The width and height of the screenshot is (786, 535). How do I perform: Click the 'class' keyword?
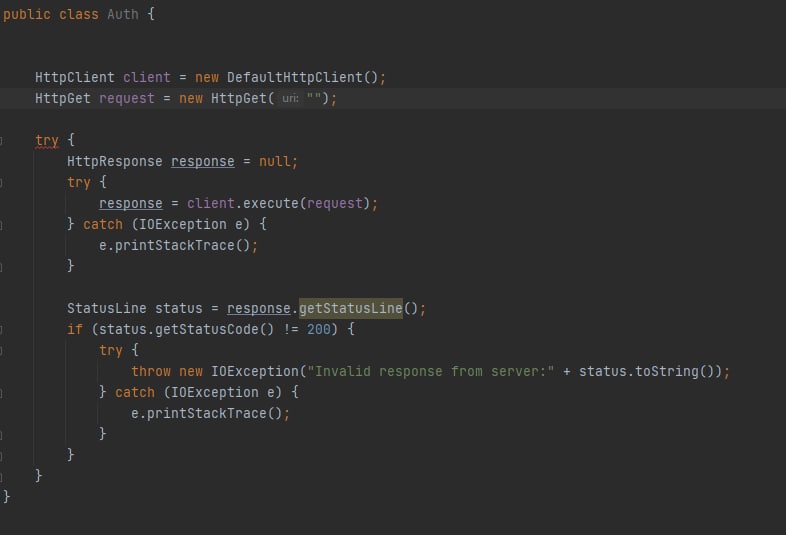[79, 15]
